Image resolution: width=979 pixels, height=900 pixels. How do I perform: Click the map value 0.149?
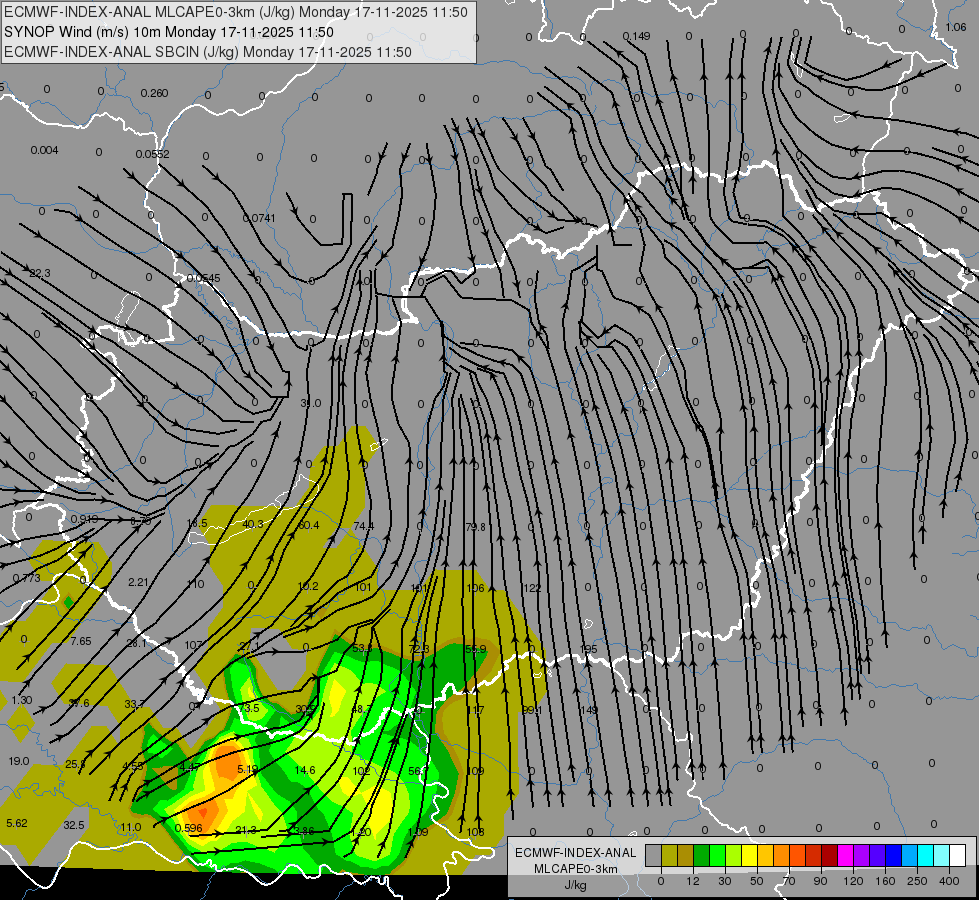click(636, 36)
